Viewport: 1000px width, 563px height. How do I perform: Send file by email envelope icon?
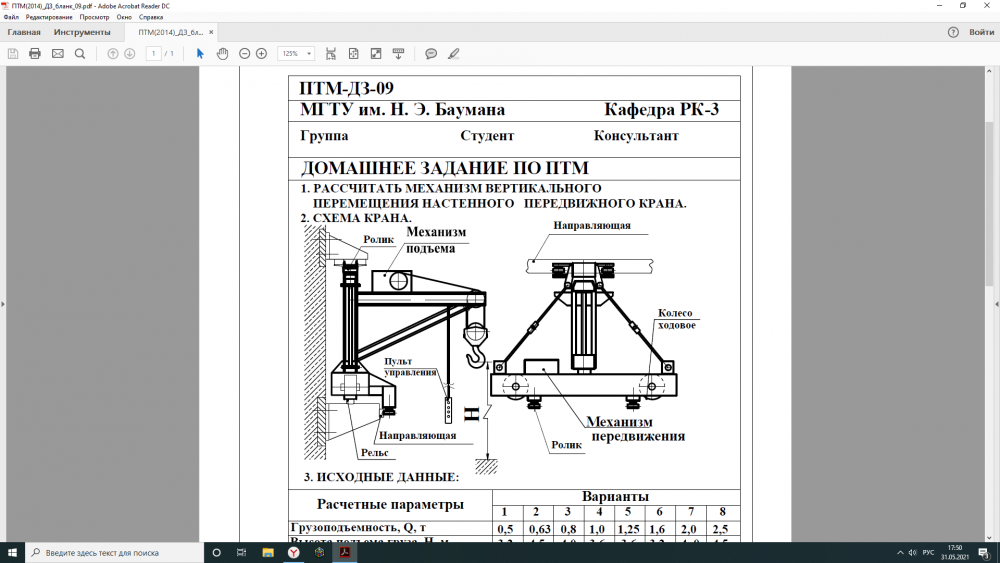coord(57,54)
